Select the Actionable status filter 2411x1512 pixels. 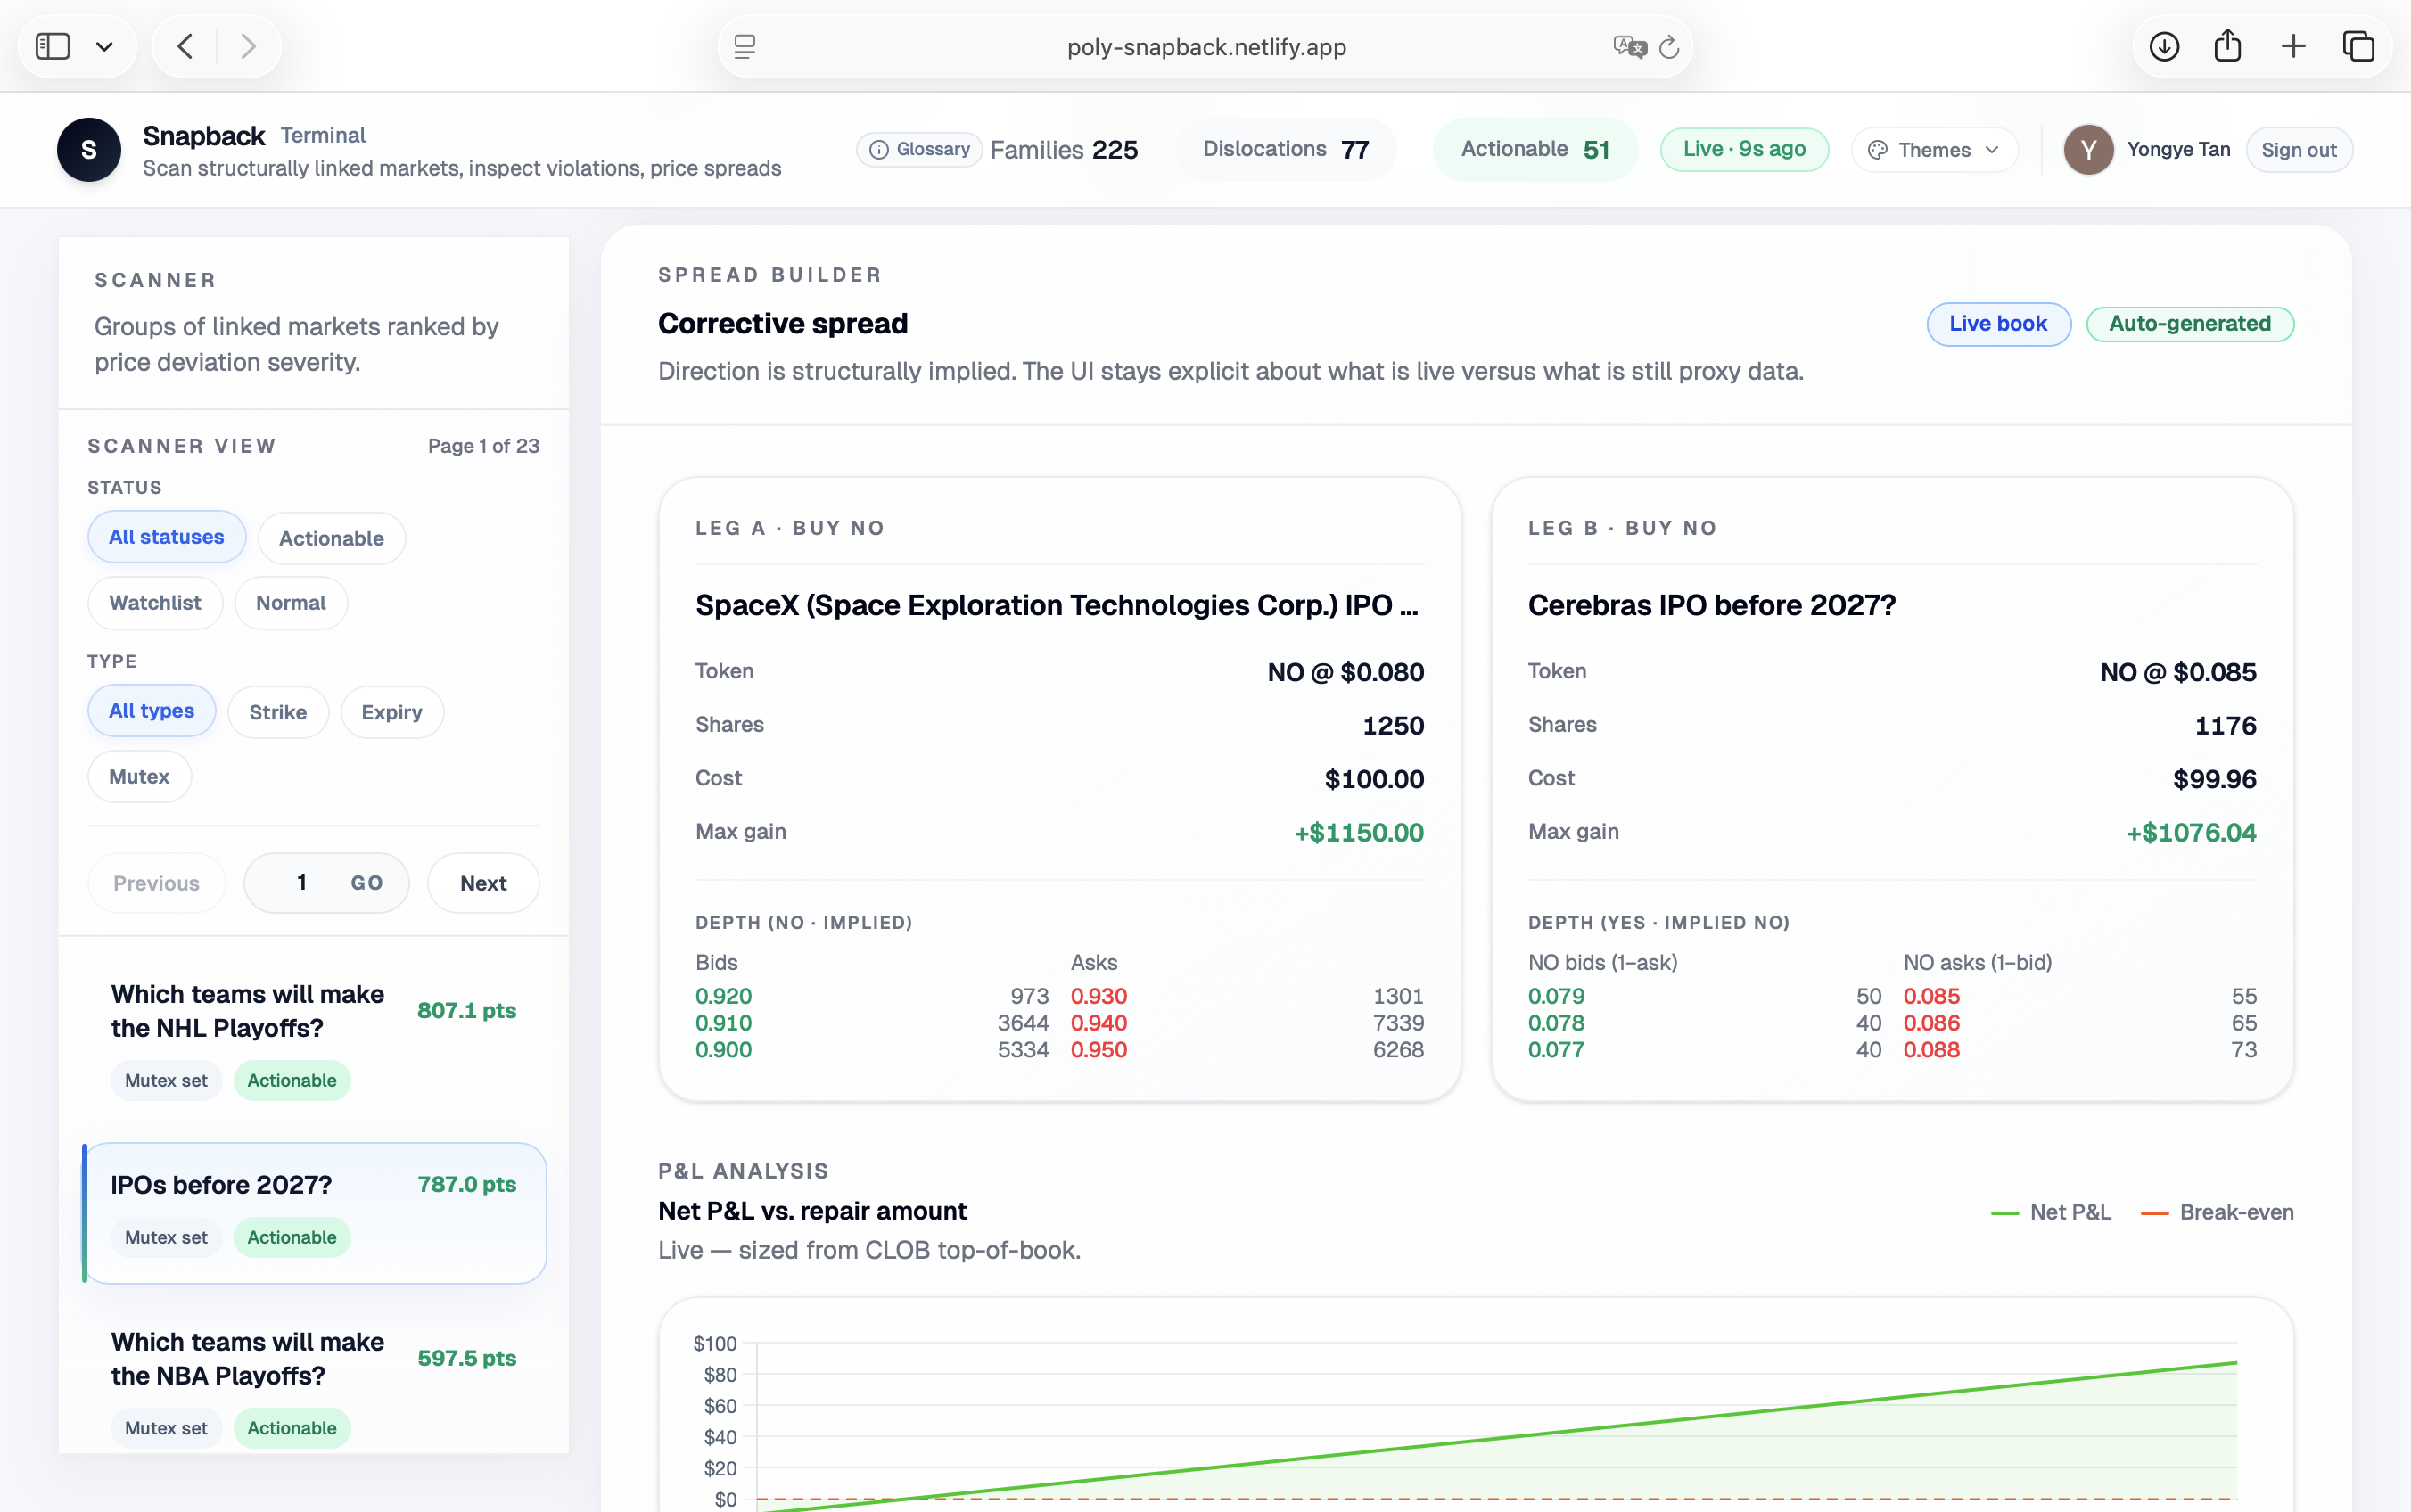[331, 538]
